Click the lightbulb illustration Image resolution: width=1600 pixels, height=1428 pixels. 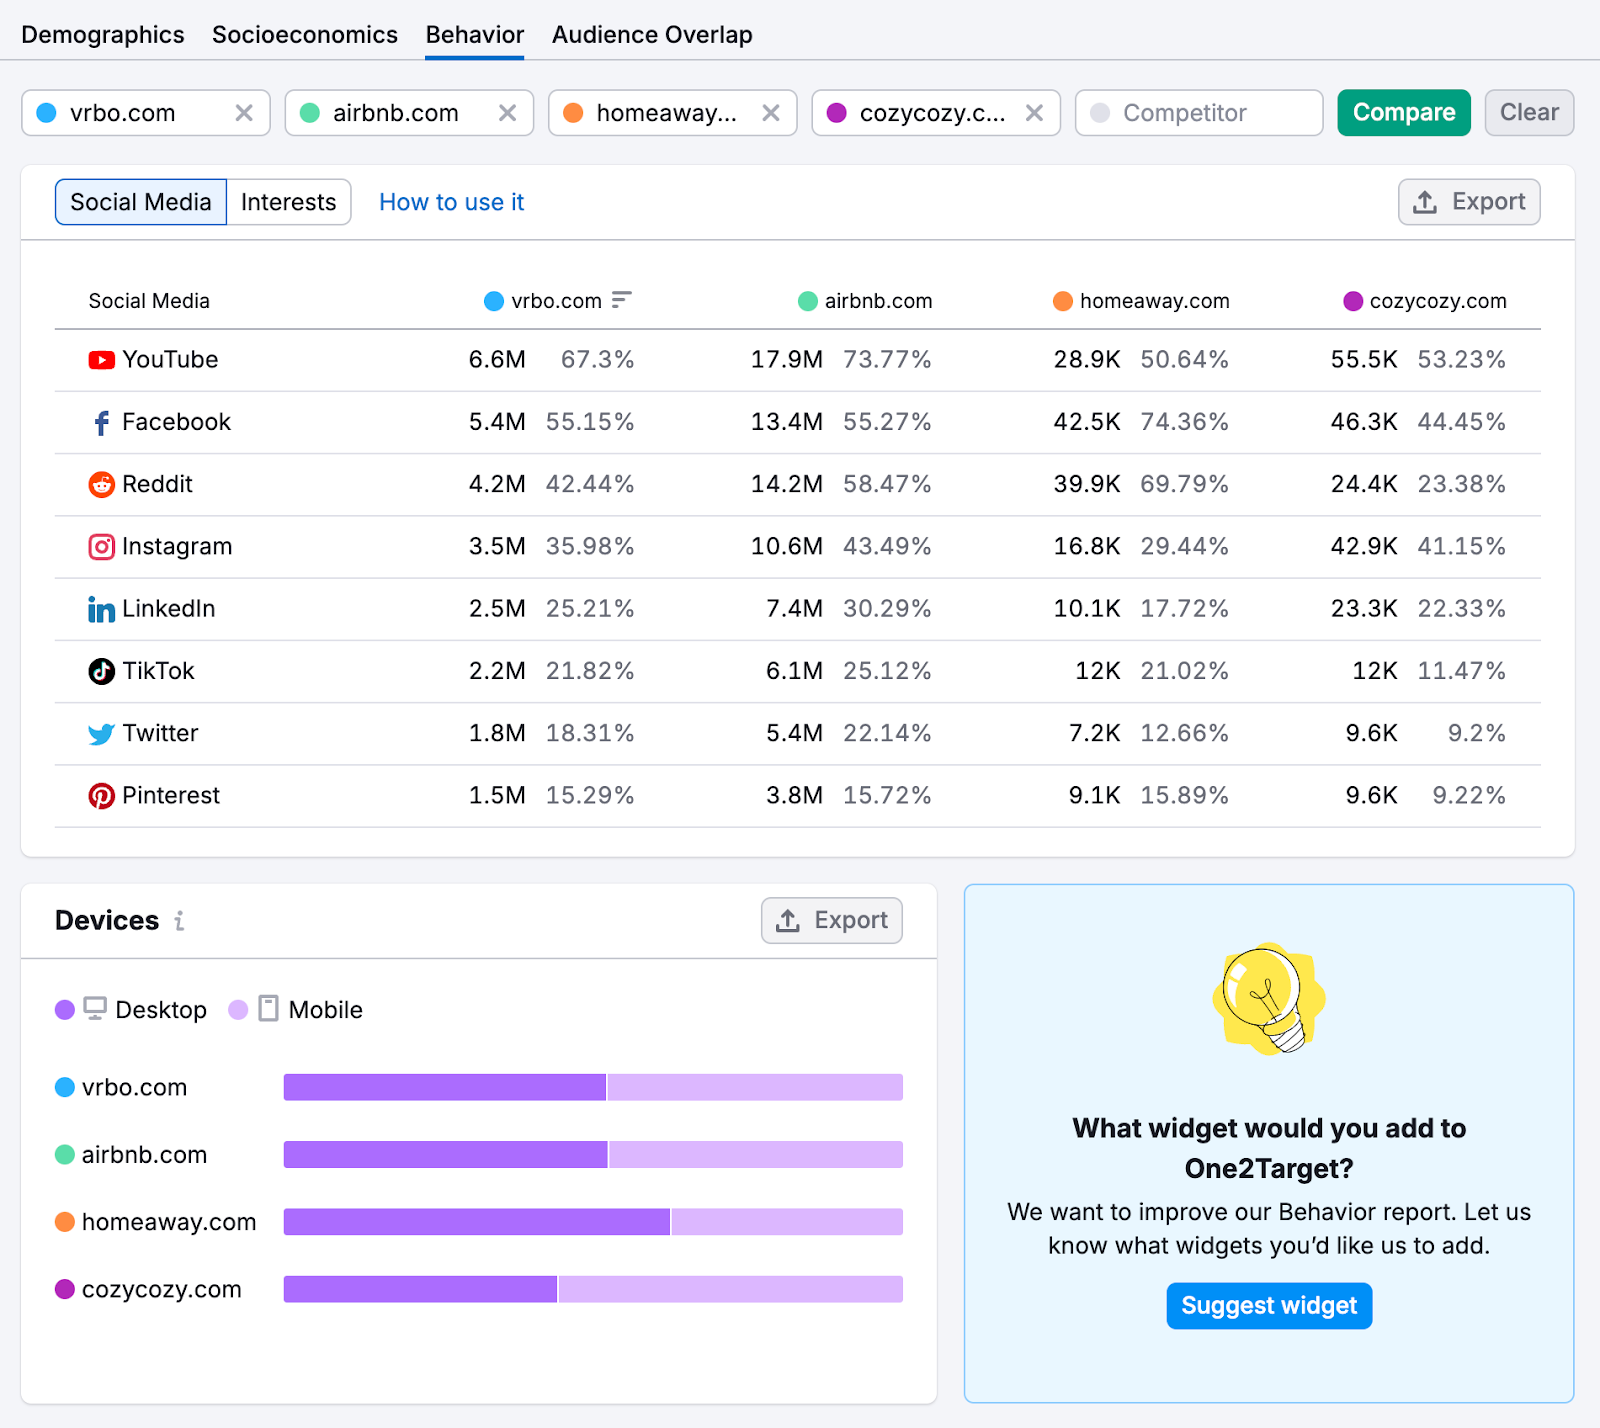click(1269, 998)
